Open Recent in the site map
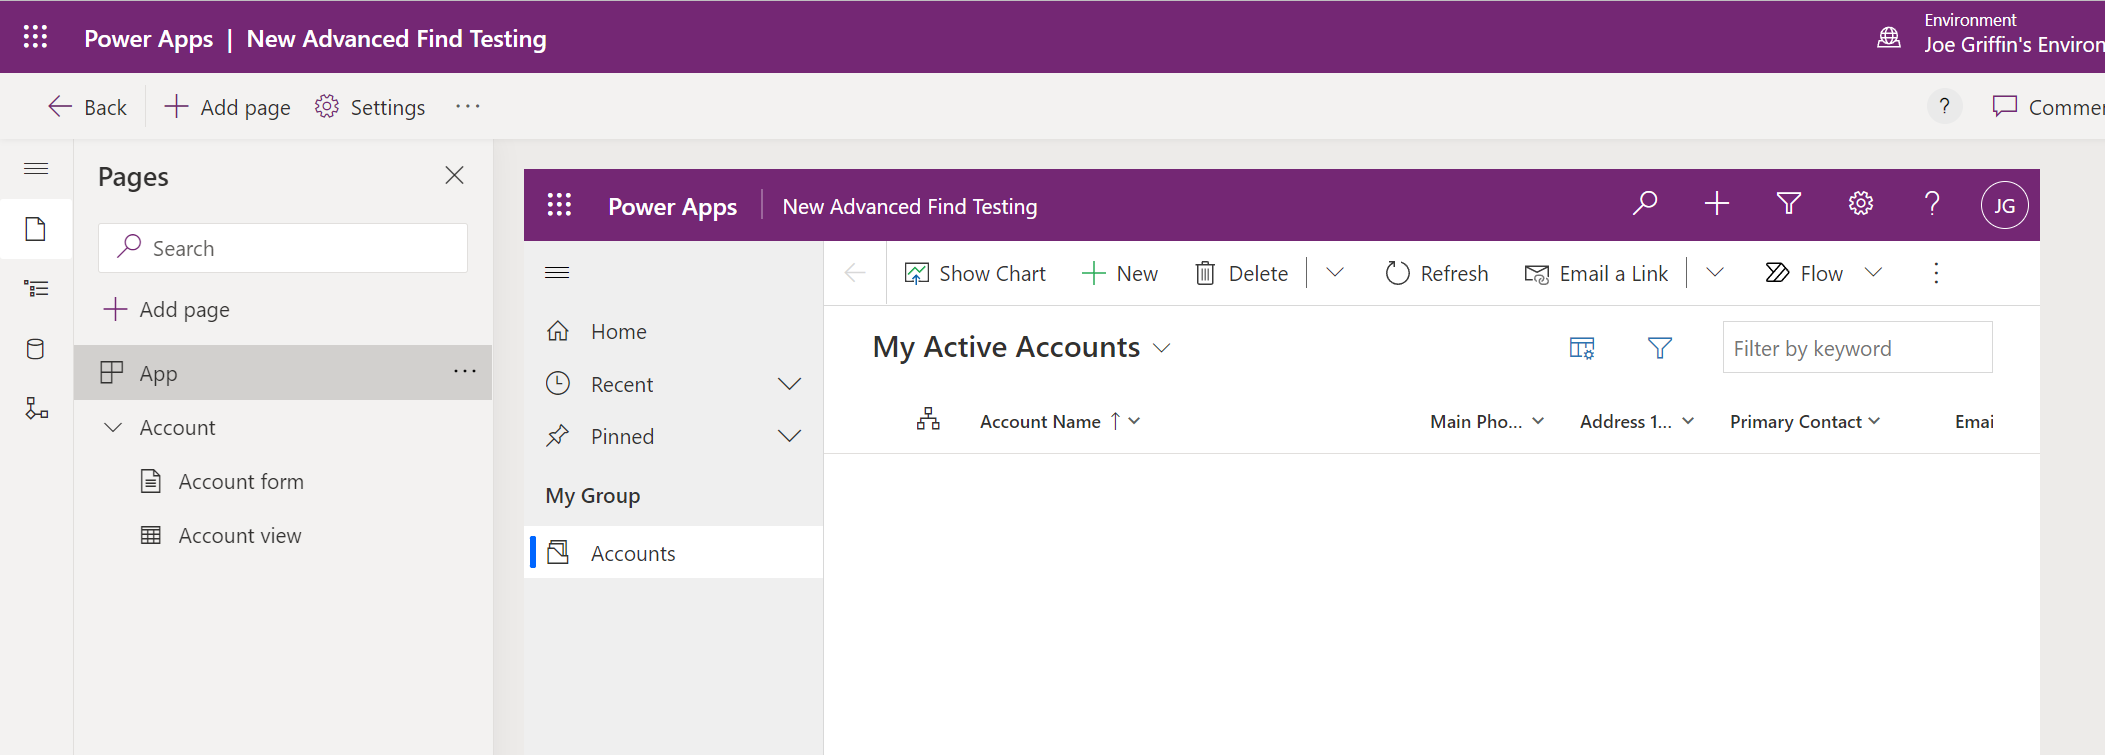This screenshot has height=755, width=2105. tap(622, 384)
